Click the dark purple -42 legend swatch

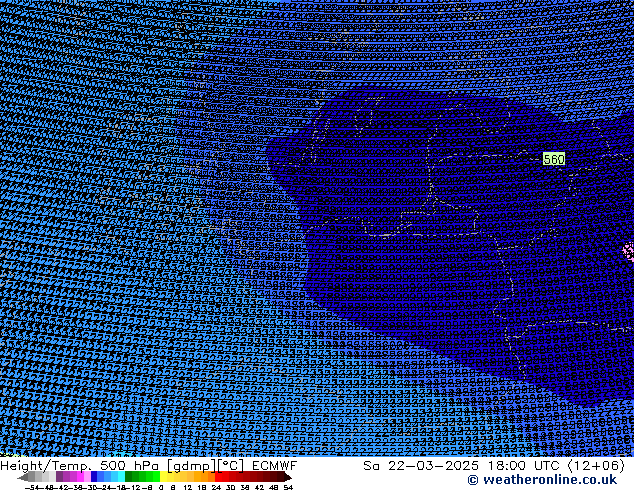pyautogui.click(x=59, y=477)
